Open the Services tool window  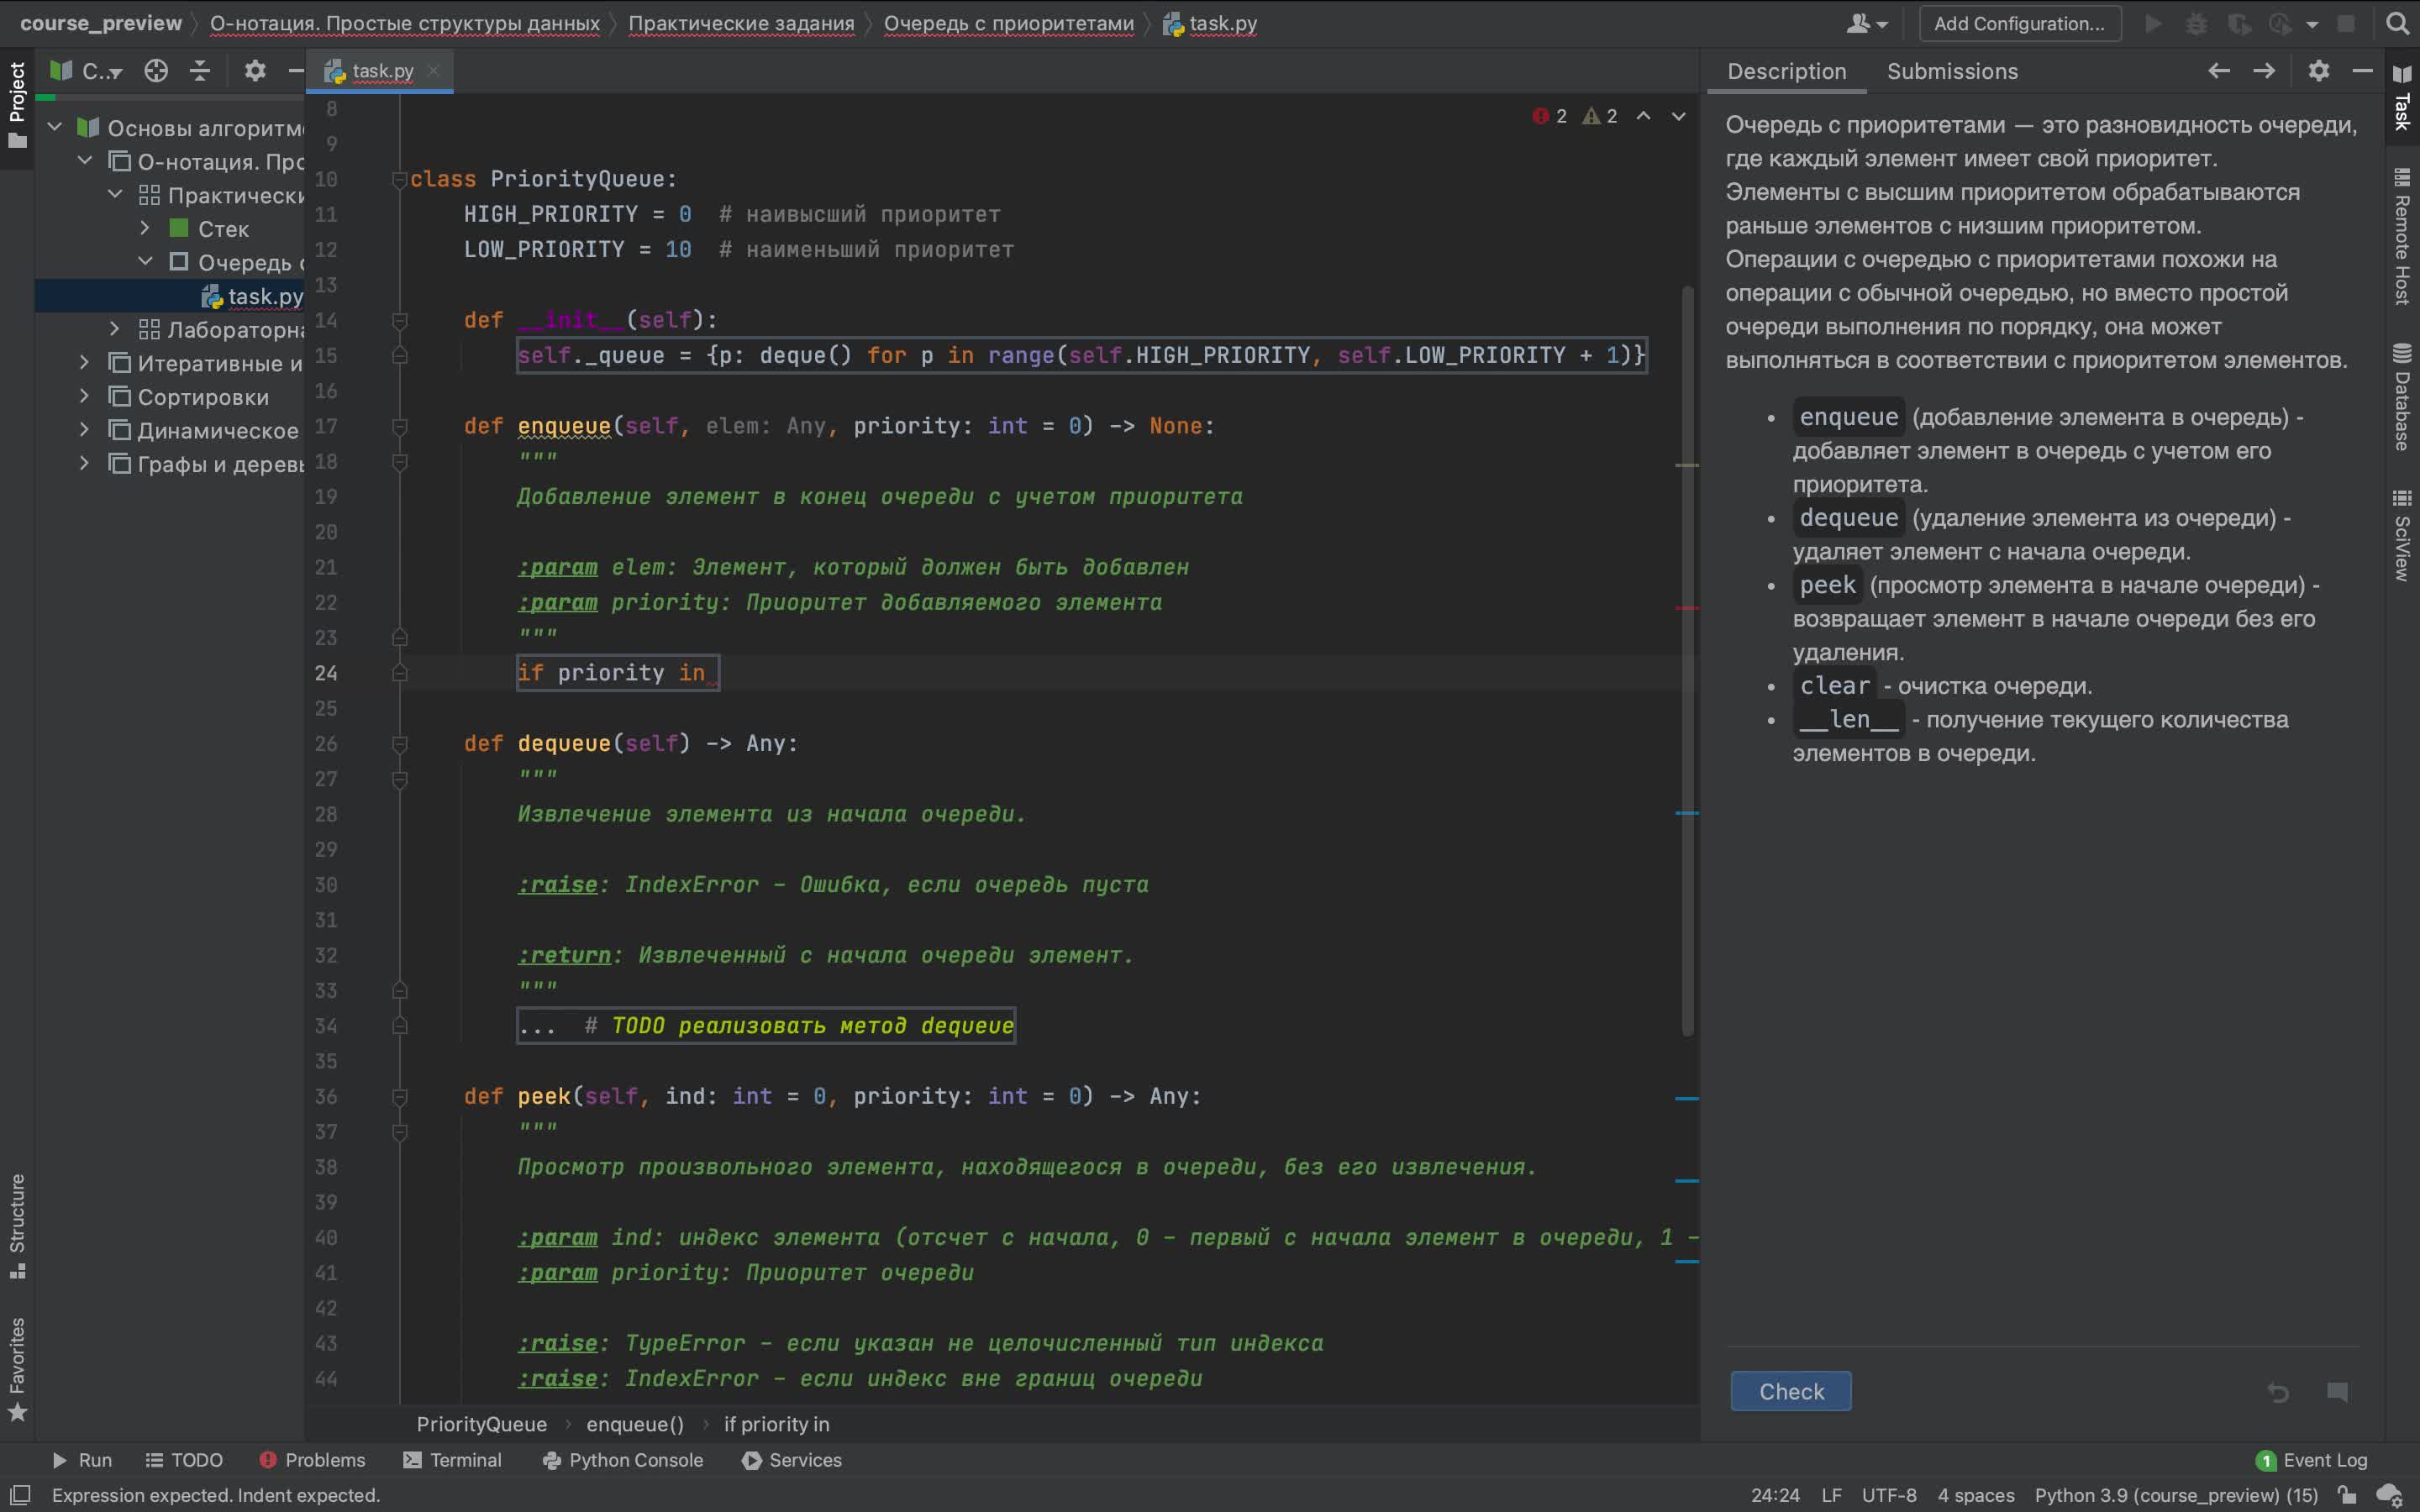(x=792, y=1460)
